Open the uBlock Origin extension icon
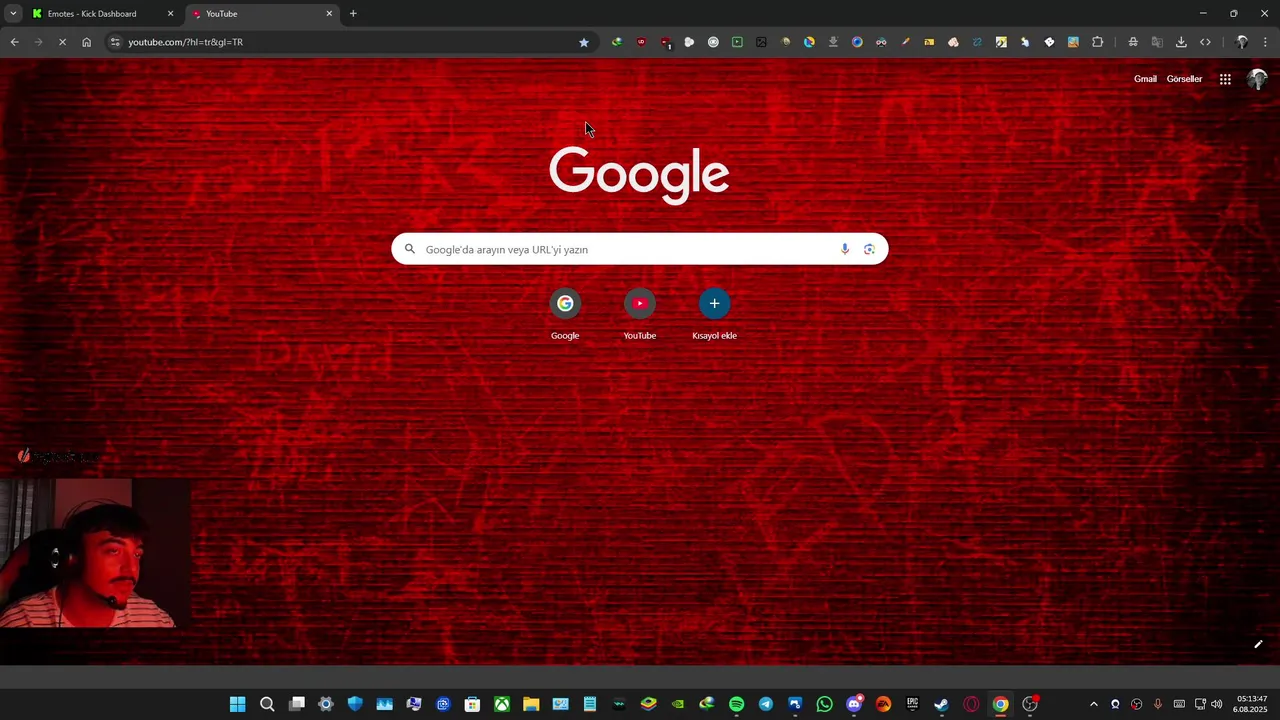This screenshot has height=720, width=1280. point(641,42)
